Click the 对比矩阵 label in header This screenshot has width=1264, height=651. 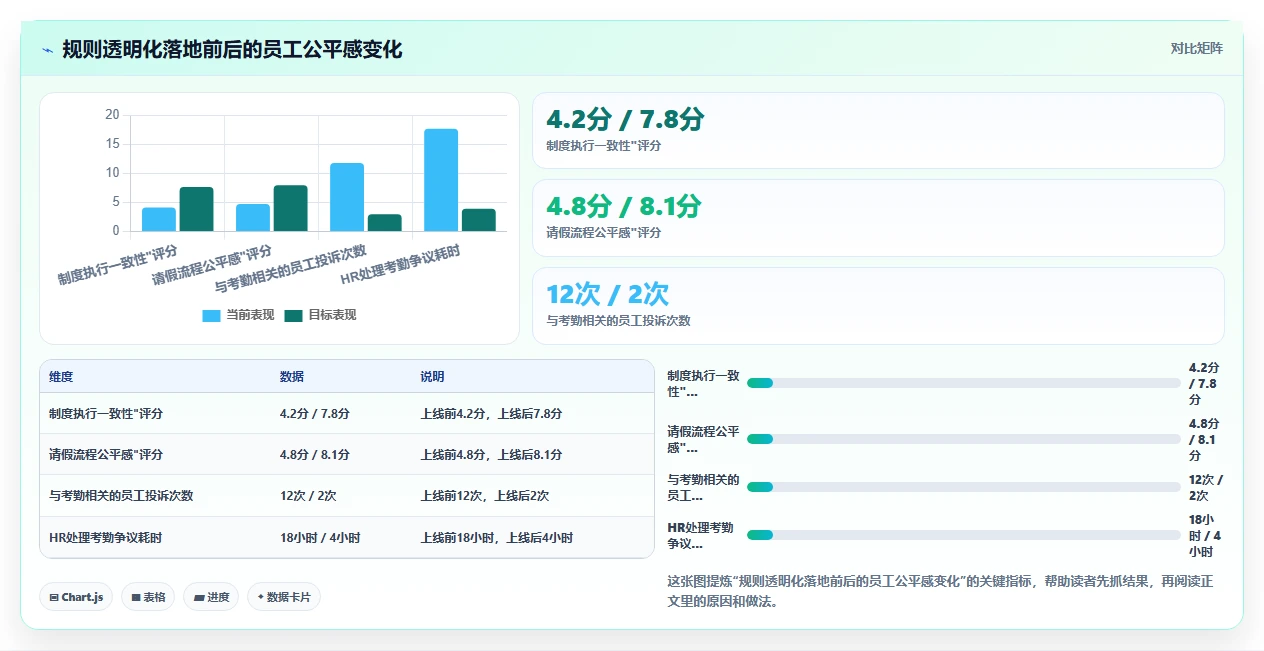click(x=1196, y=48)
